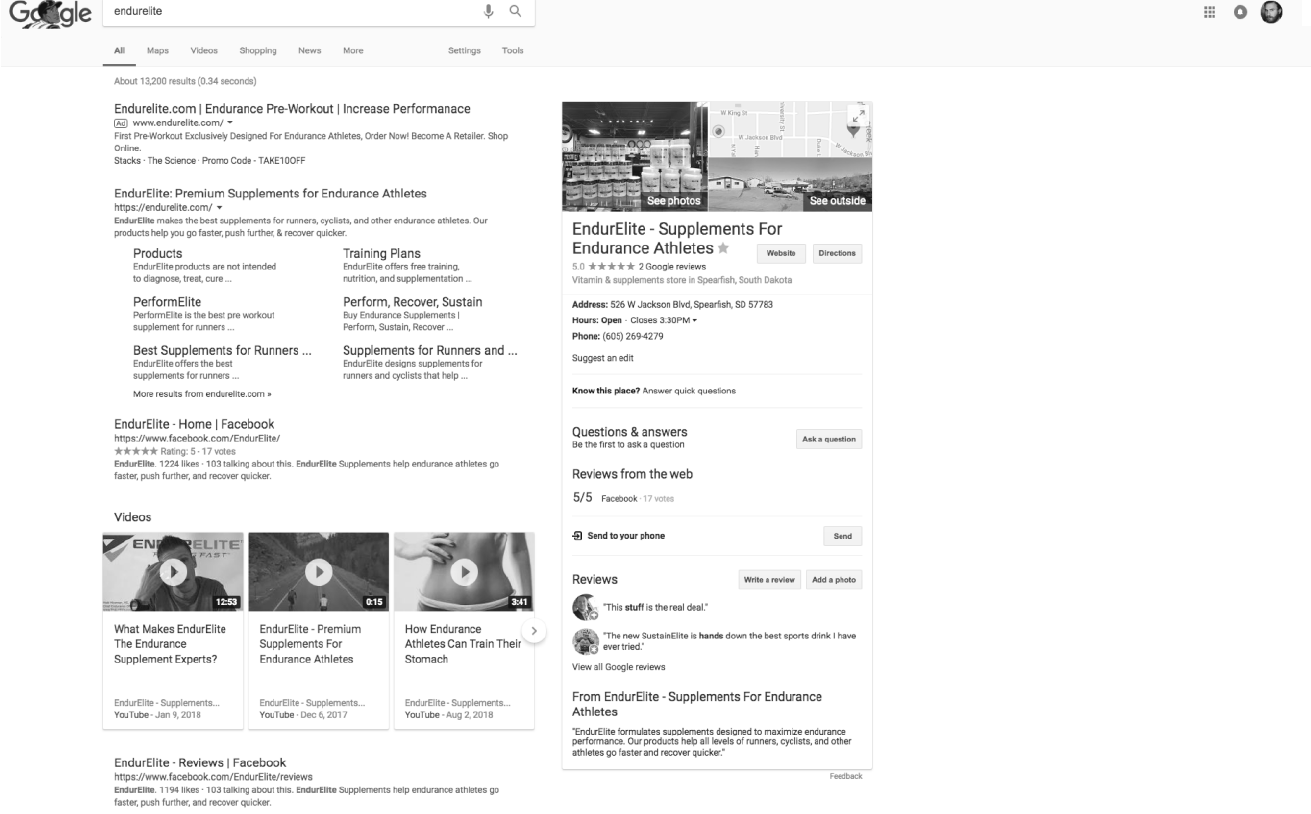Select the All results tab
The image size is (1311, 814).
click(120, 50)
